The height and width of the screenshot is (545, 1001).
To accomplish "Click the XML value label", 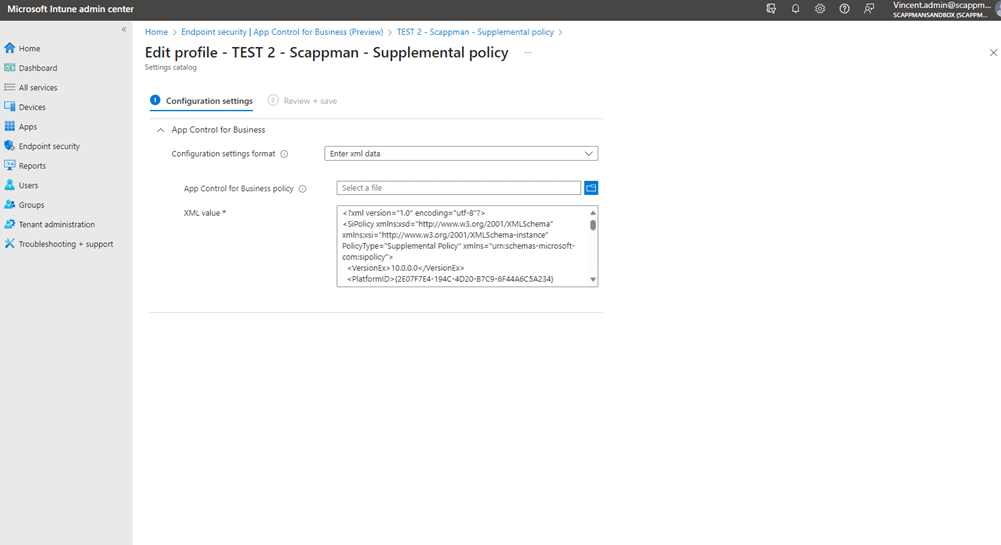I will pyautogui.click(x=202, y=213).
